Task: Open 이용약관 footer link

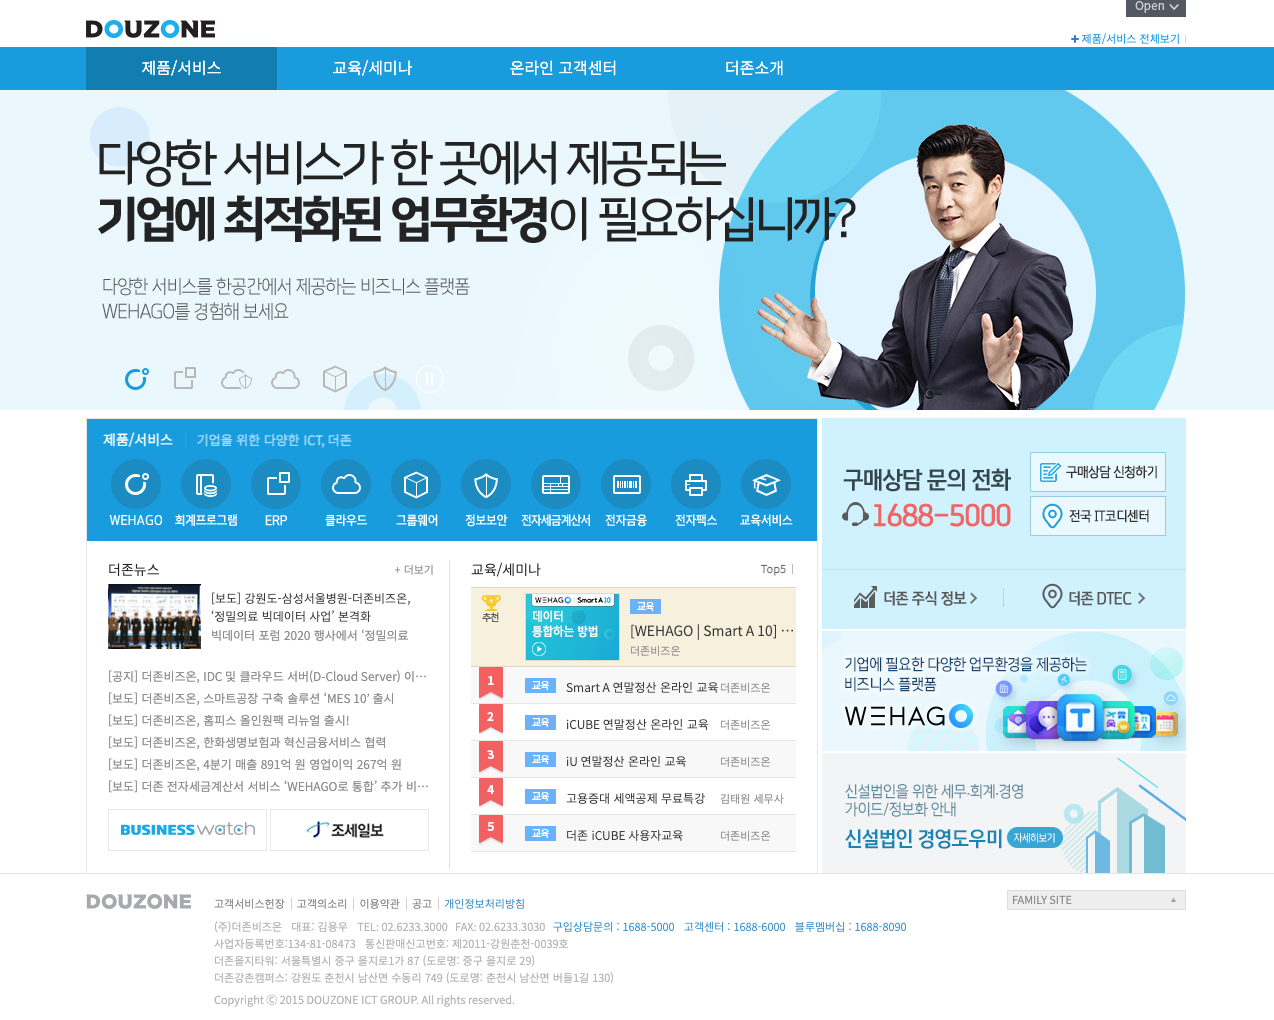Action: [379, 903]
